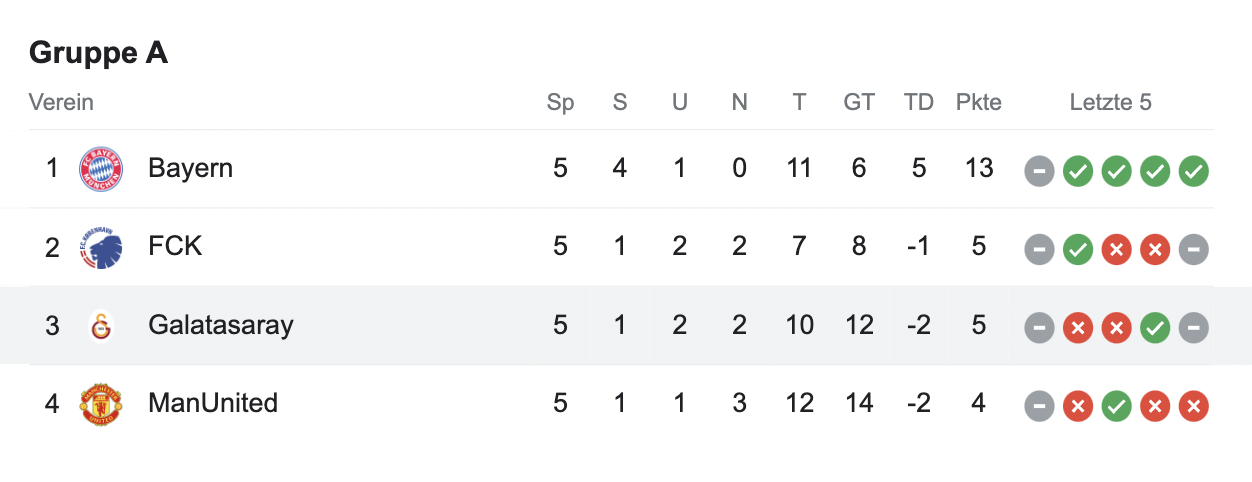Click Bayern's most recent green win icon
The height and width of the screenshot is (482, 1252).
[x=1193, y=171]
